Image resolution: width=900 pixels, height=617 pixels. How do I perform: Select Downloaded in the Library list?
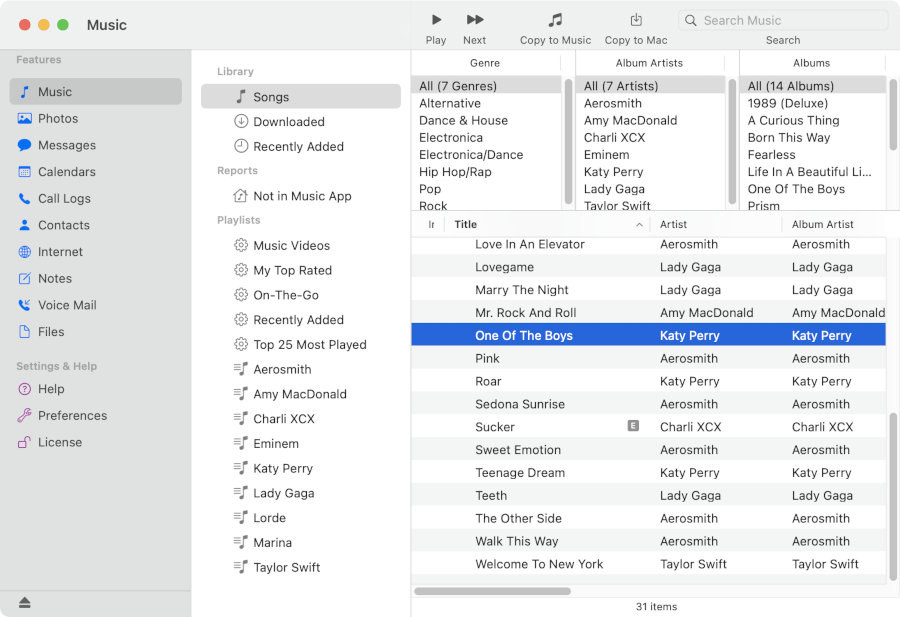click(x=301, y=122)
